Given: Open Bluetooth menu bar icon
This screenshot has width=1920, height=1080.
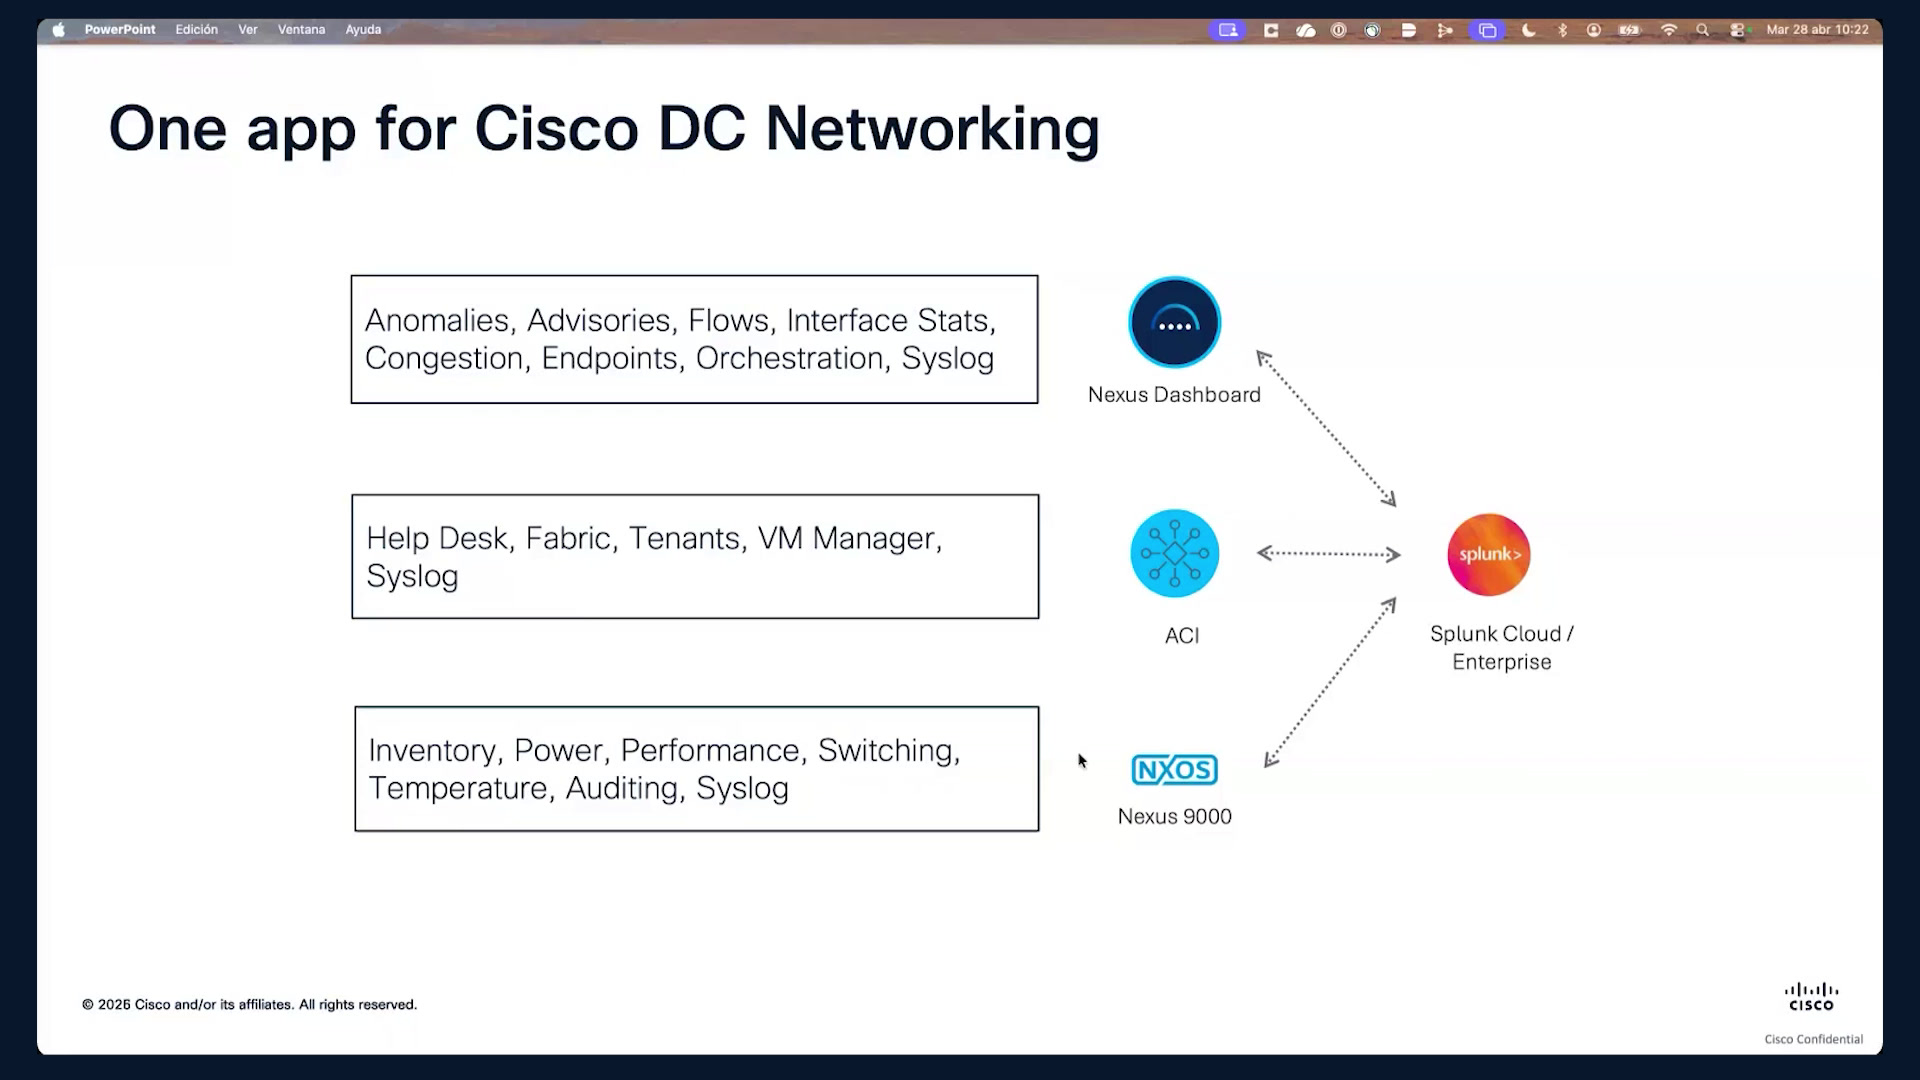Looking at the screenshot, I should coord(1562,30).
